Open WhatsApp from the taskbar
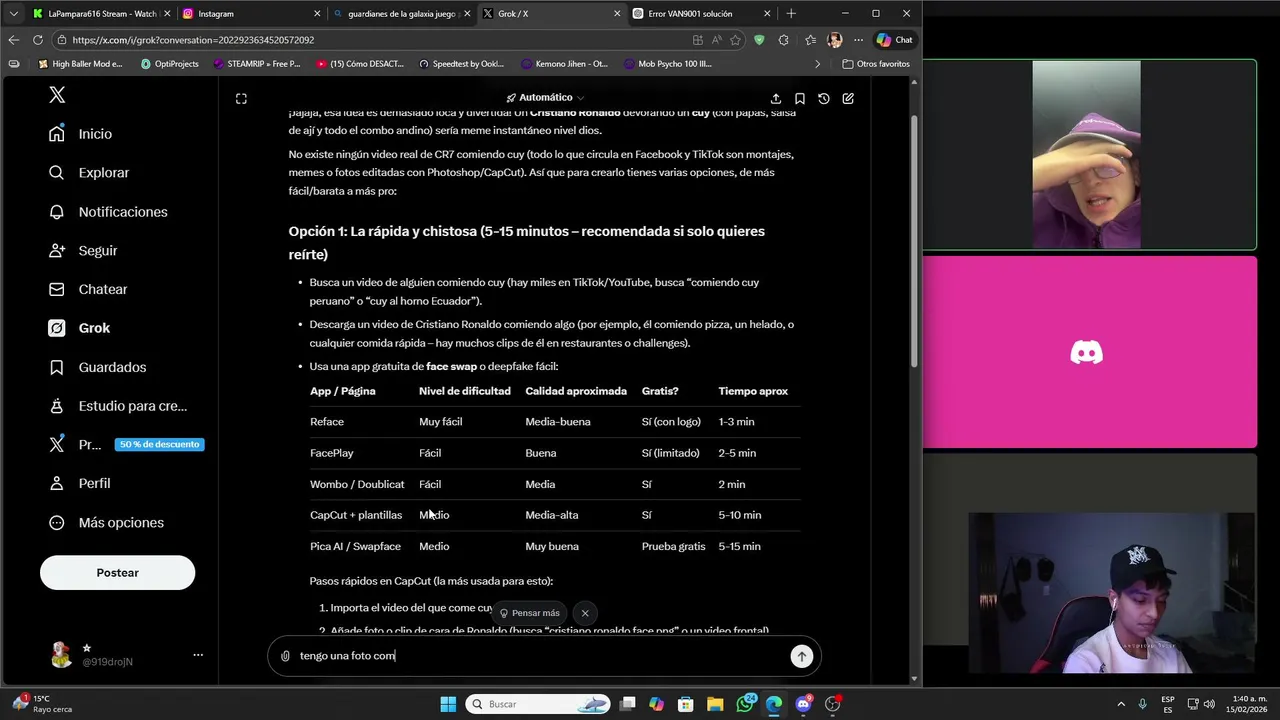1280x720 pixels. pos(745,704)
